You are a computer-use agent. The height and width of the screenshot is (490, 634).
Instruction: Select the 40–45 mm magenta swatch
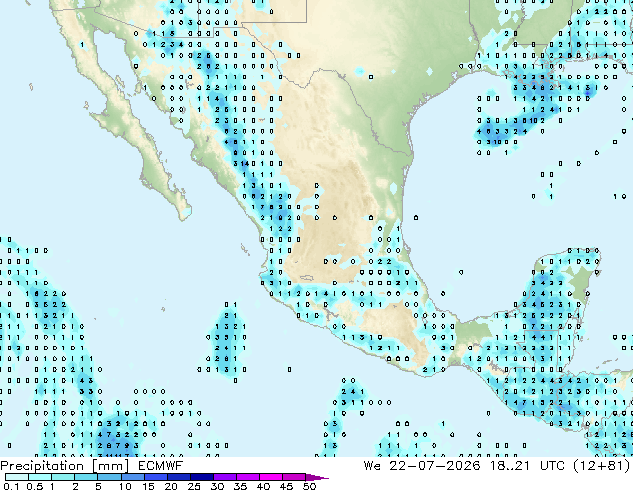point(271,477)
